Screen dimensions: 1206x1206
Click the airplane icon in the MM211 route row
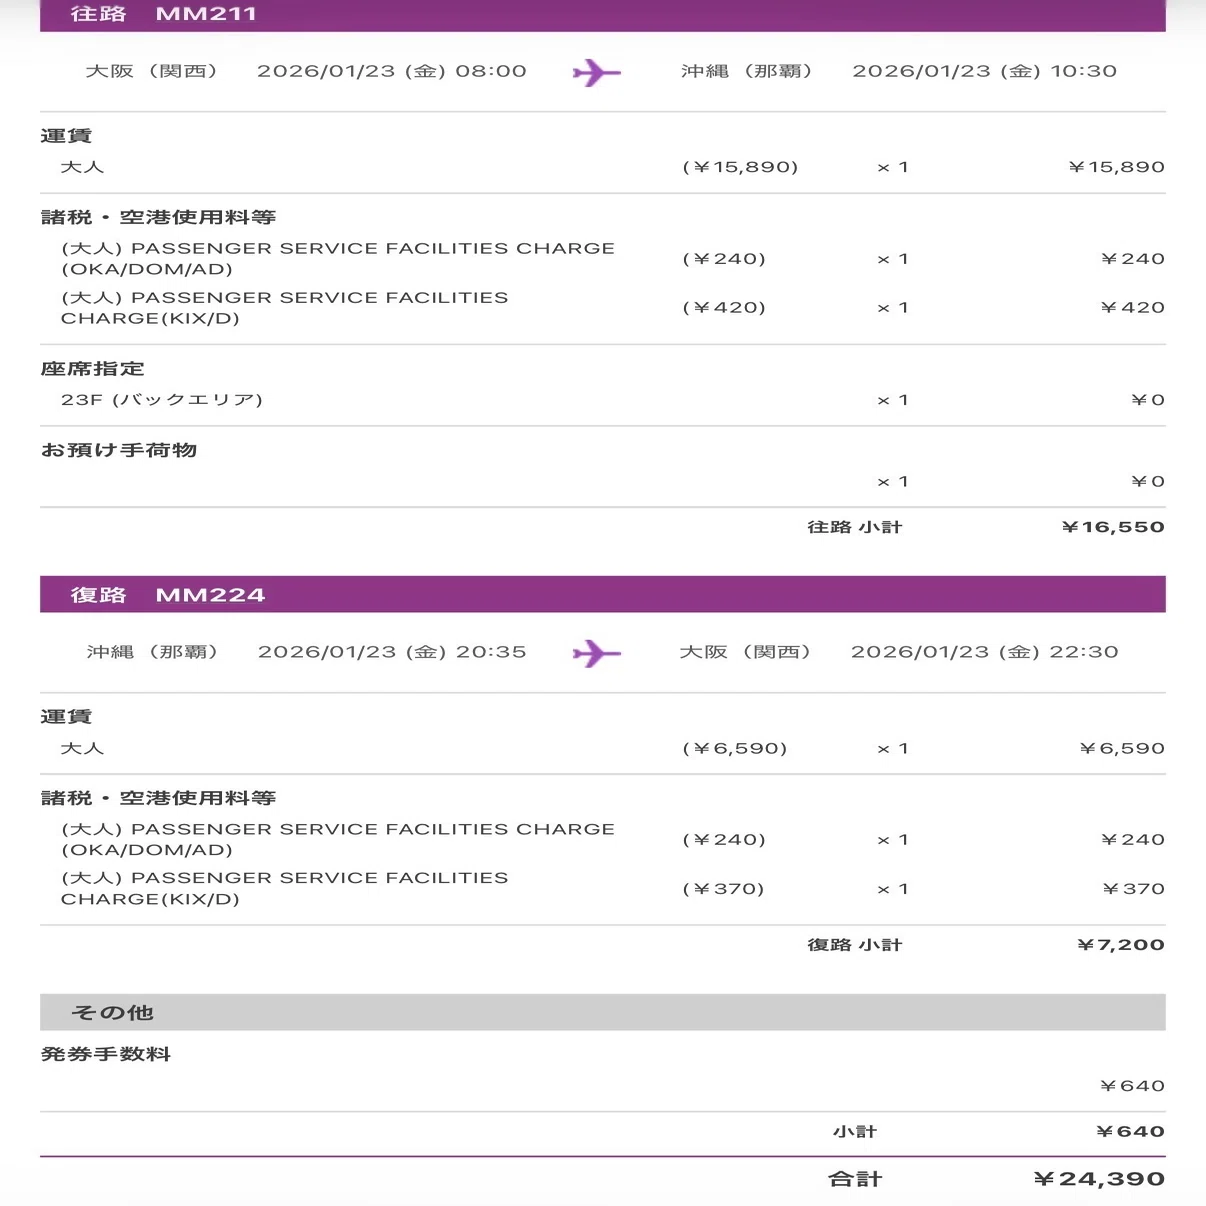(597, 72)
